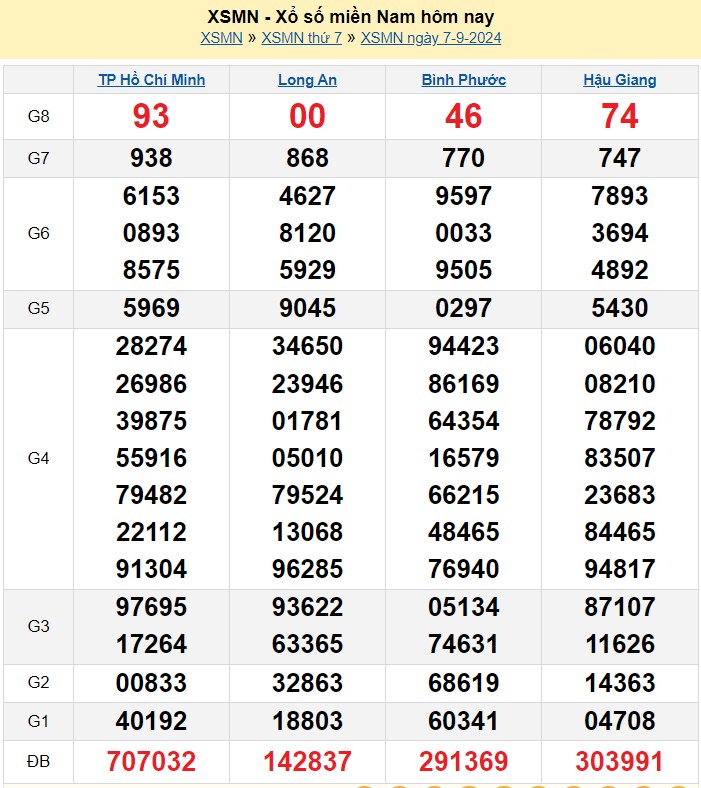Click G5 number 5430

coord(620,309)
